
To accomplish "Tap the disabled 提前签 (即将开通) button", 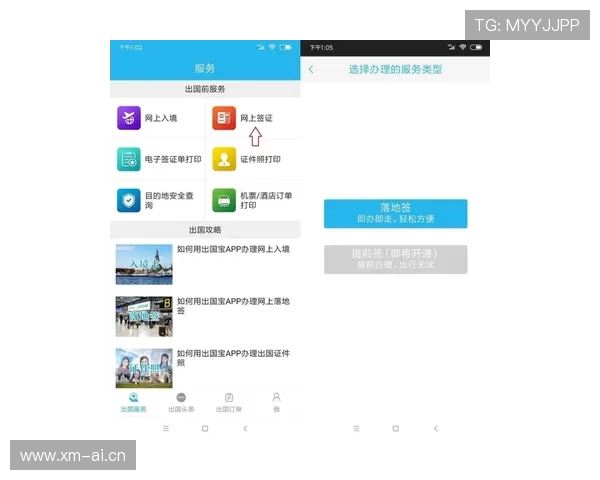I will coord(395,259).
